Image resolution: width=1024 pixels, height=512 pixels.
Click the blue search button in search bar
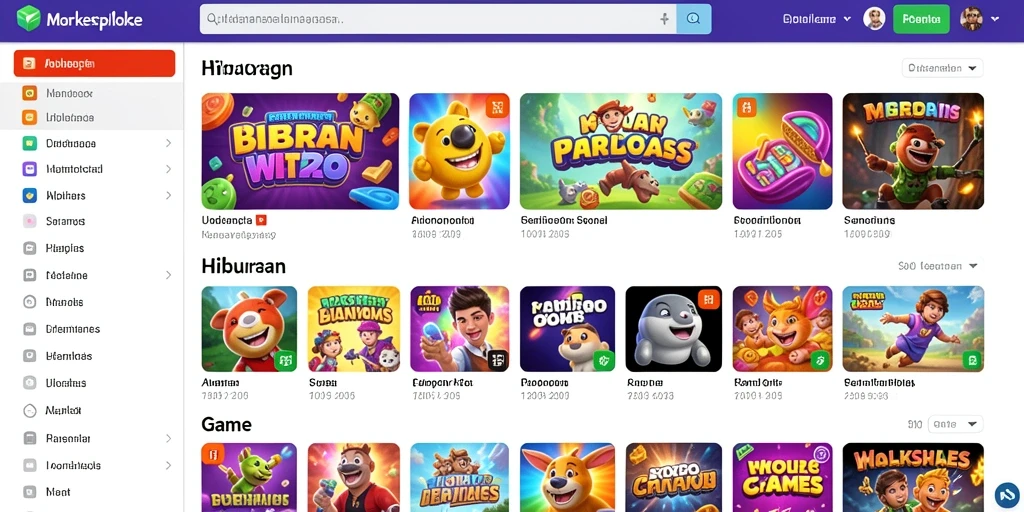(x=694, y=19)
